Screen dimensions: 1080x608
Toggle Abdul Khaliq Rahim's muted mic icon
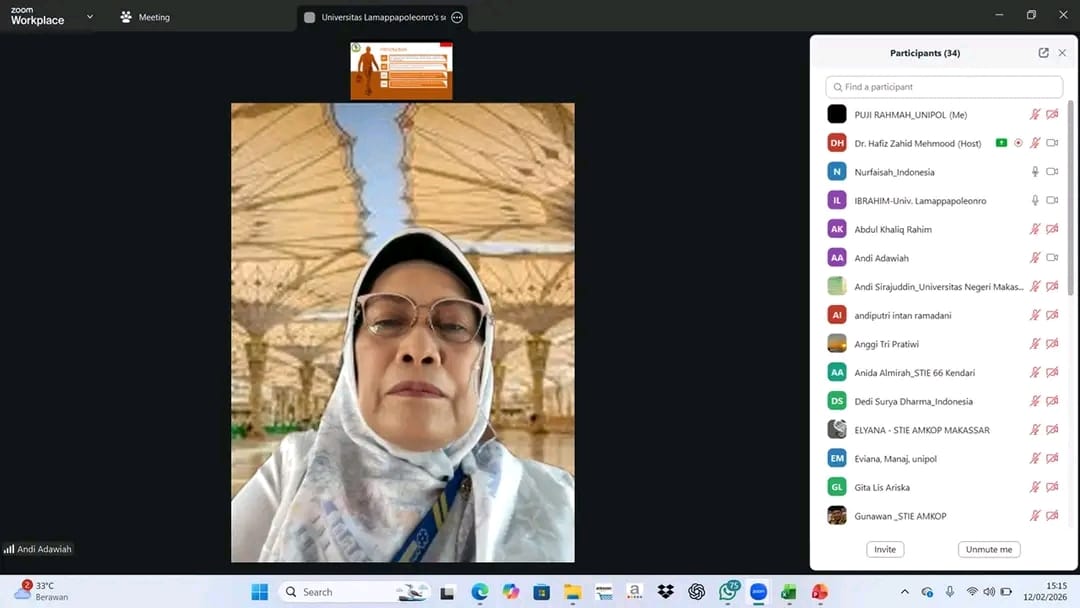coord(1035,229)
